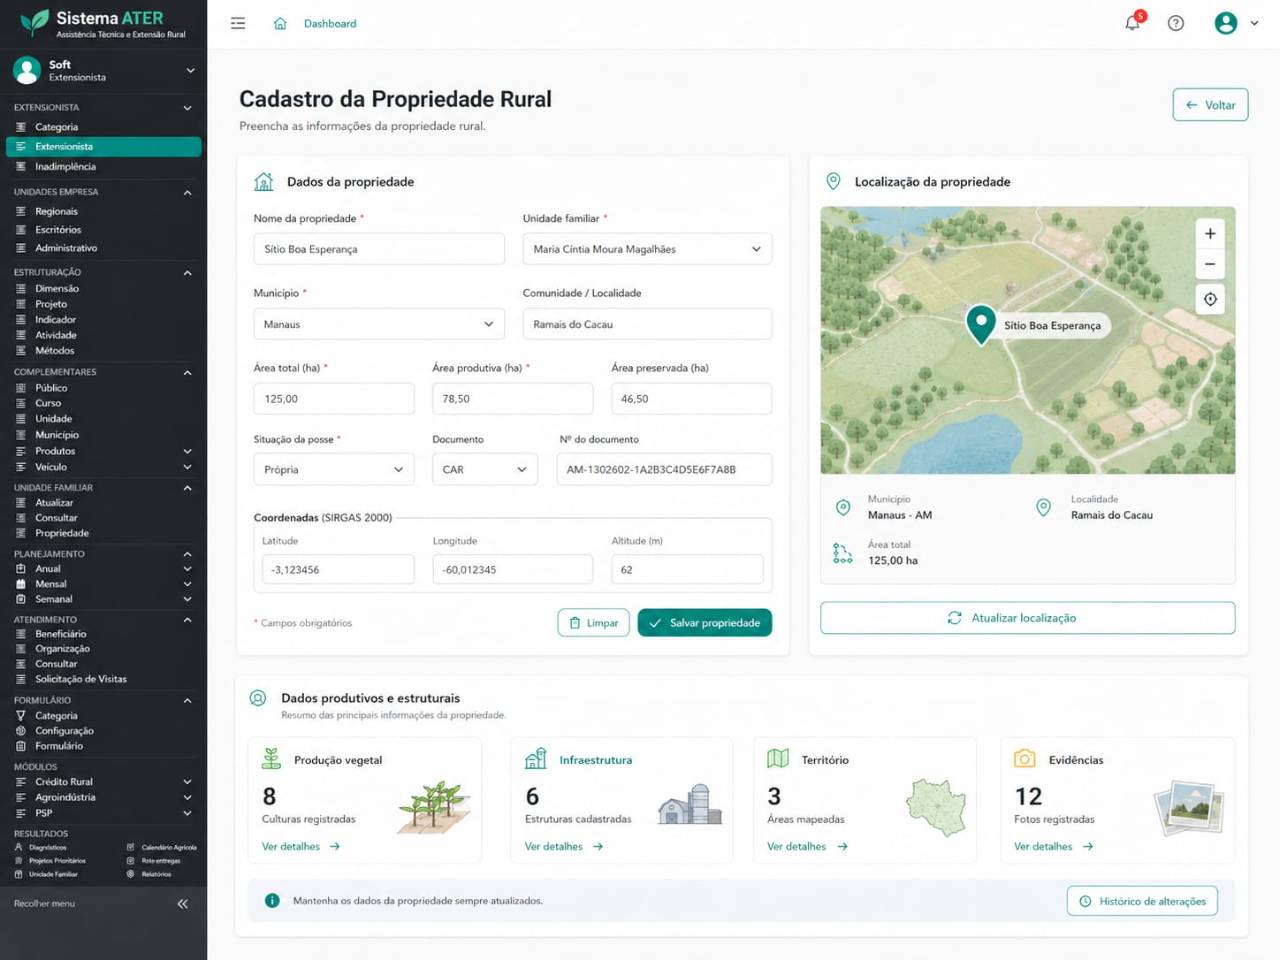Open the Documento CAR dropdown

pyautogui.click(x=485, y=469)
